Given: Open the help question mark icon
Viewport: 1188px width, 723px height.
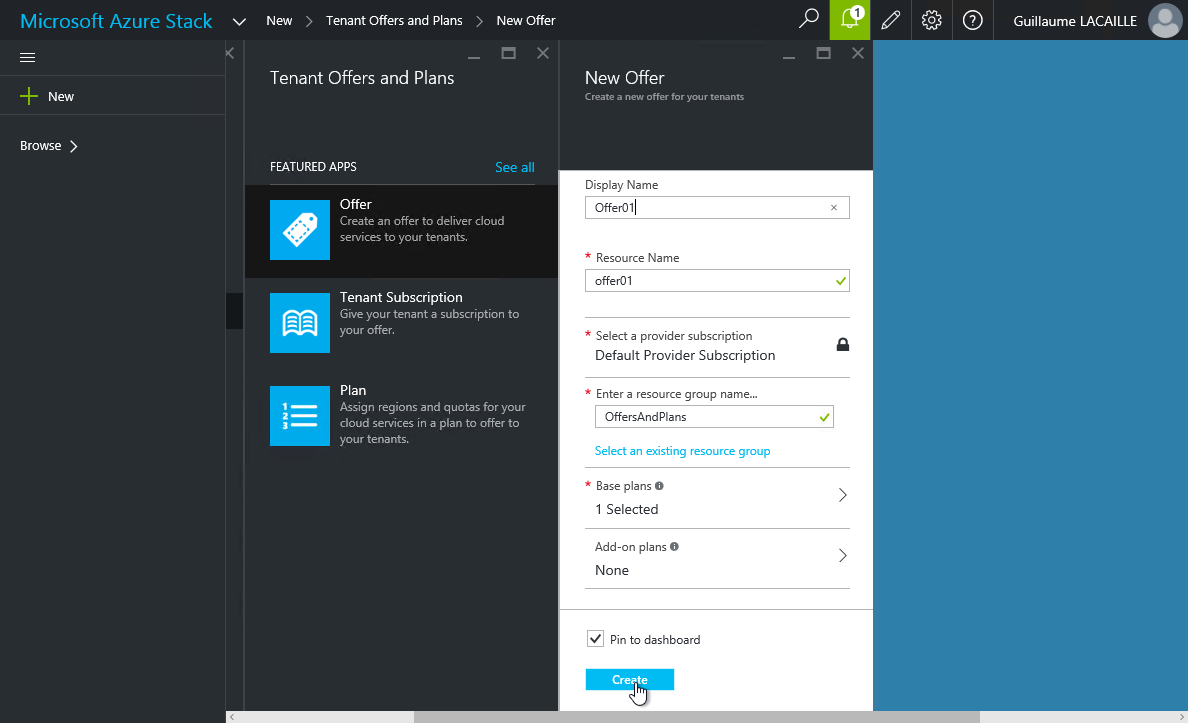Looking at the screenshot, I should click(x=973, y=20).
